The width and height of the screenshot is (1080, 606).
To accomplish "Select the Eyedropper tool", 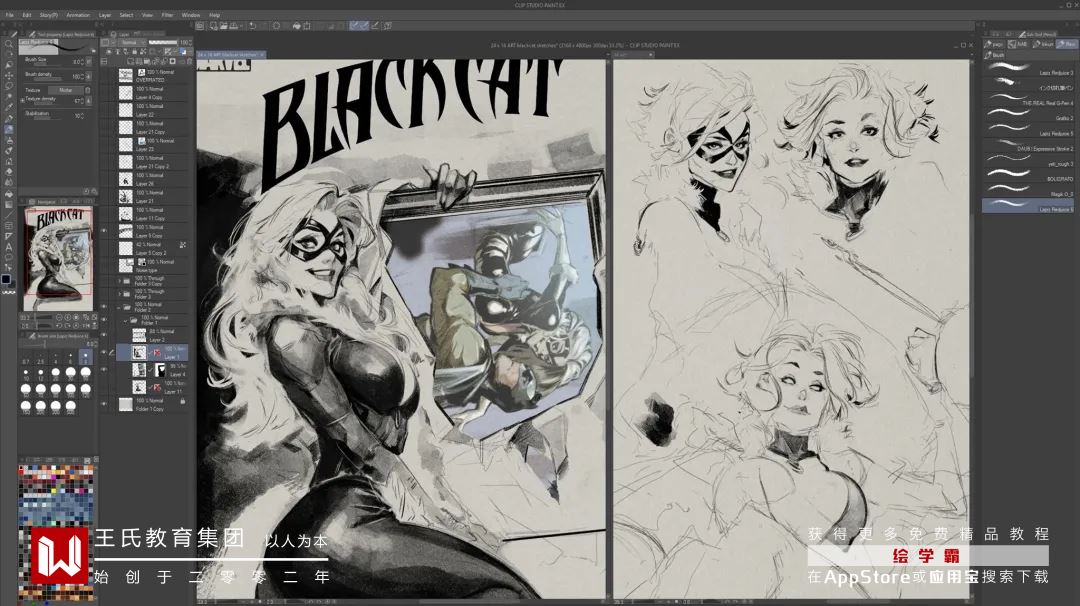I will click(9, 107).
